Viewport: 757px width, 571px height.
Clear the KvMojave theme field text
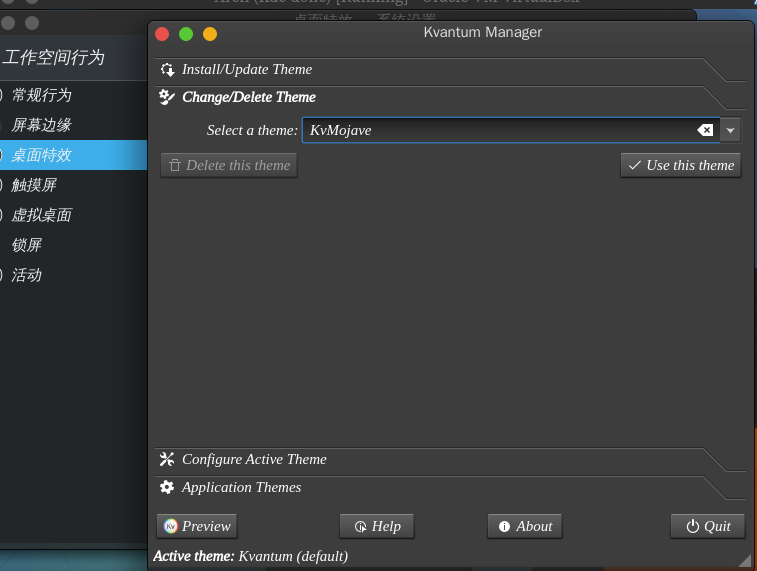point(705,130)
